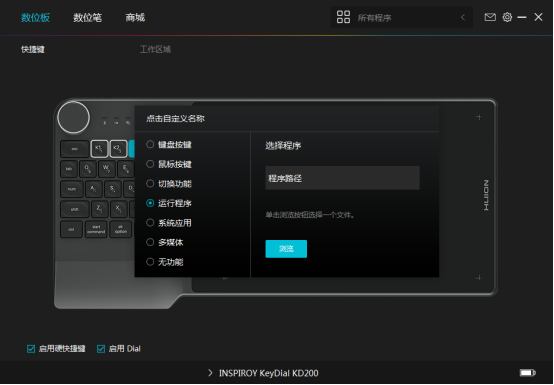Click the 浏览 browse button

(x=286, y=249)
